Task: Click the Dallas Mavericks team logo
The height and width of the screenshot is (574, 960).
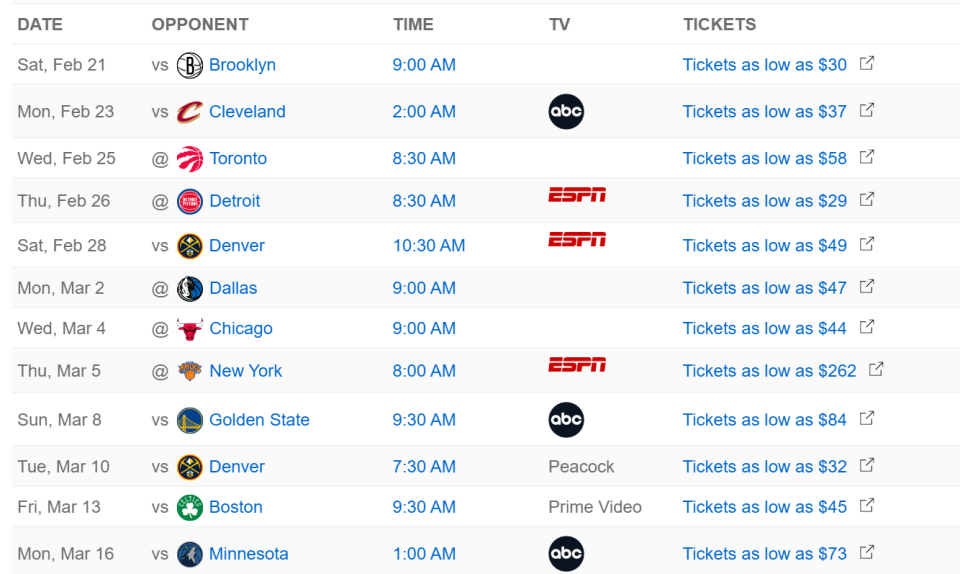Action: (x=189, y=288)
